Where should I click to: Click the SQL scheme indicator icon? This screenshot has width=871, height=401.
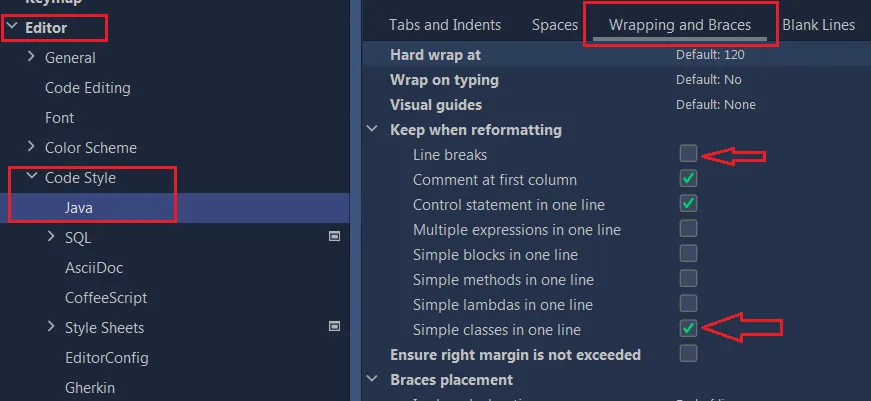335,237
